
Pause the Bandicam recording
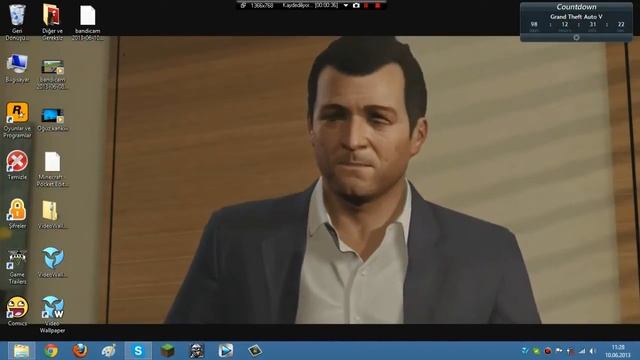pyautogui.click(x=366, y=5)
